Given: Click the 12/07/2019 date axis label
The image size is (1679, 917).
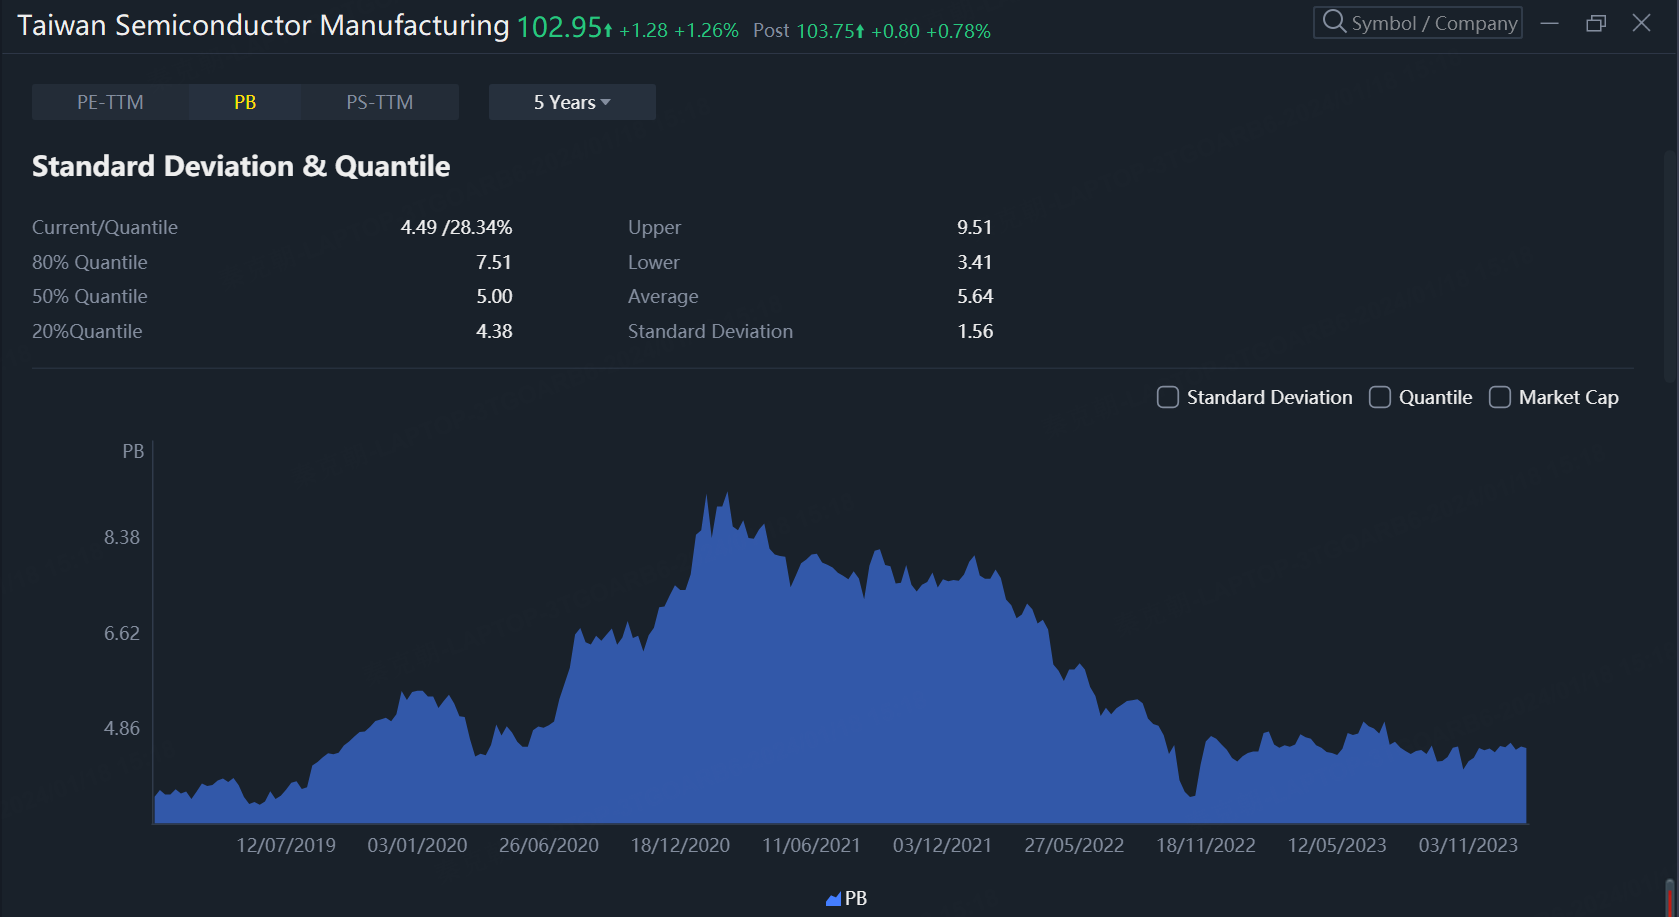Looking at the screenshot, I should click(x=286, y=845).
